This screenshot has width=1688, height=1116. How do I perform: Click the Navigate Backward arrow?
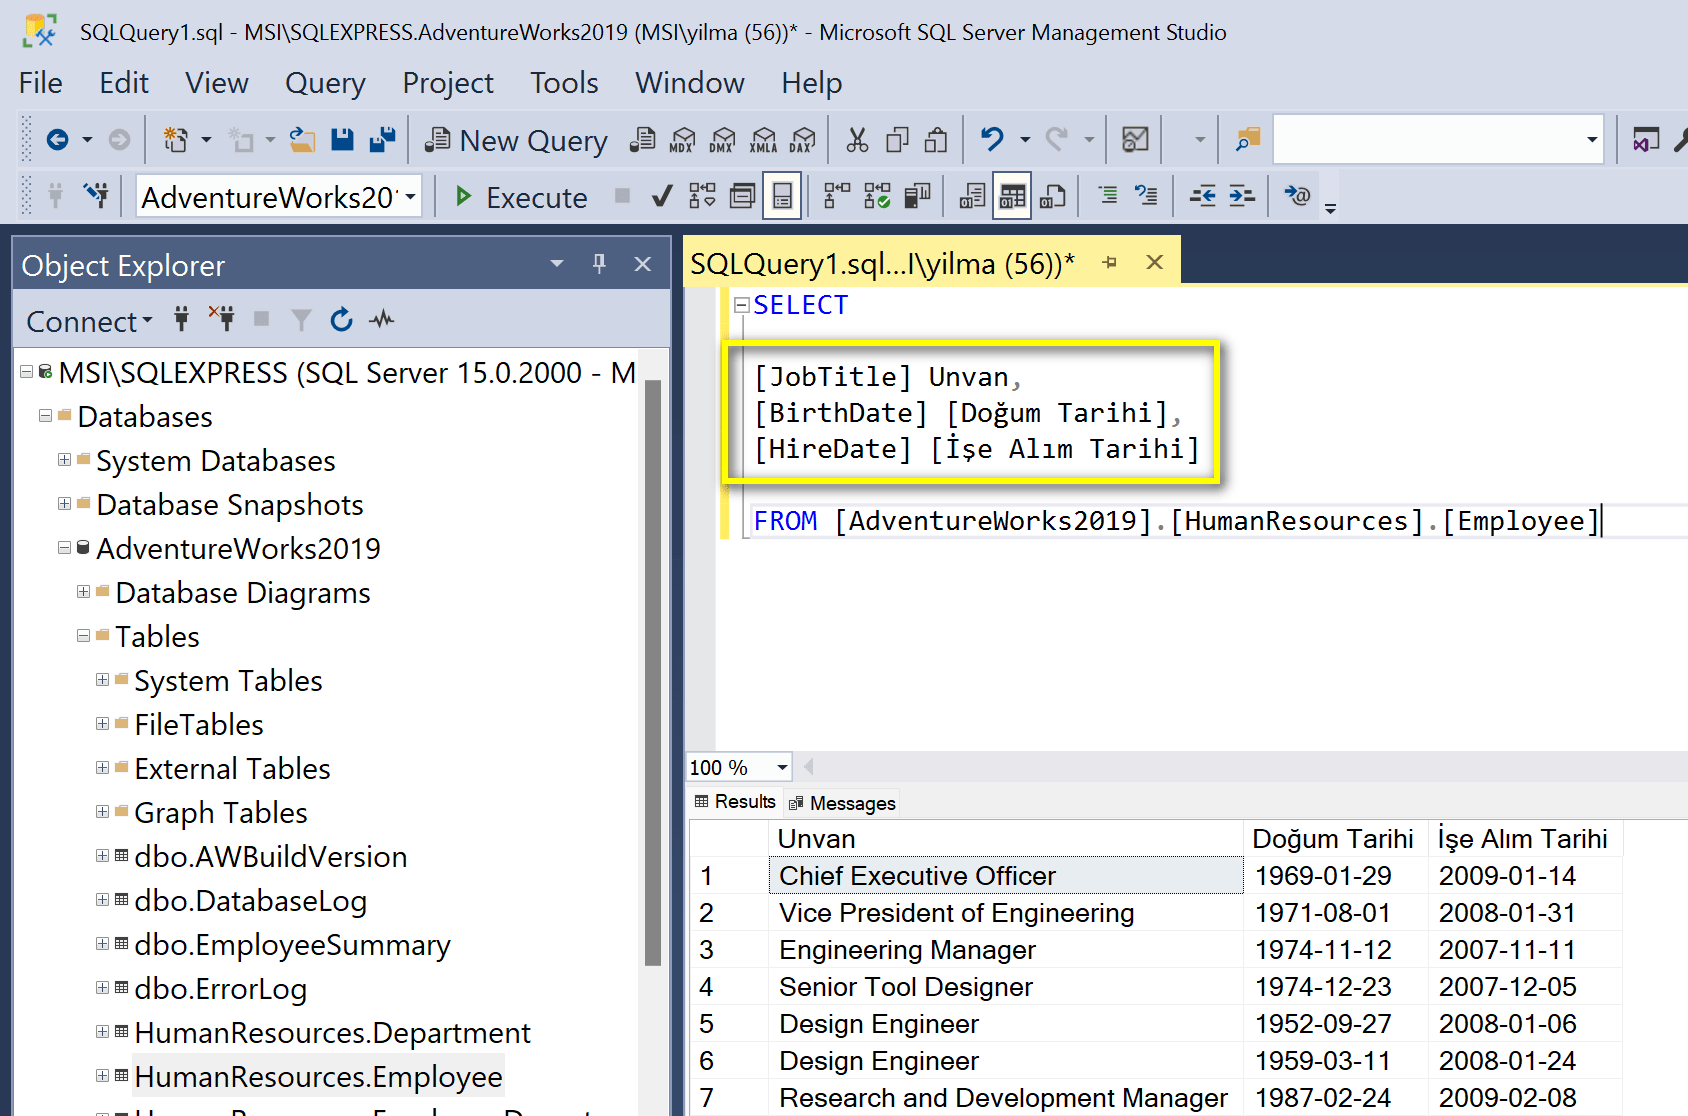(57, 140)
